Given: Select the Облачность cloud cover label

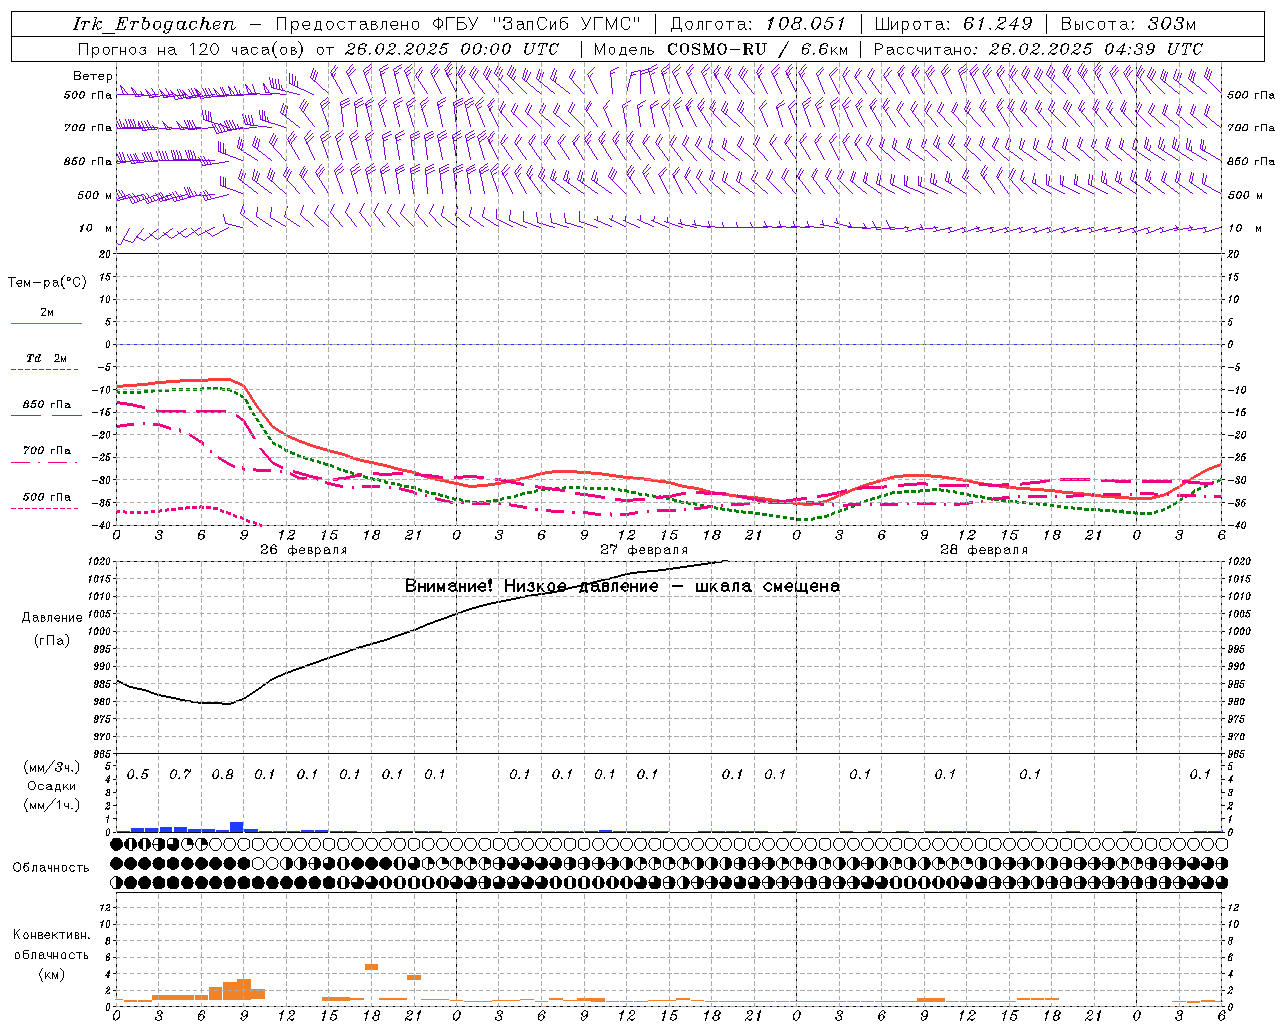Looking at the screenshot, I should pos(51,868).
